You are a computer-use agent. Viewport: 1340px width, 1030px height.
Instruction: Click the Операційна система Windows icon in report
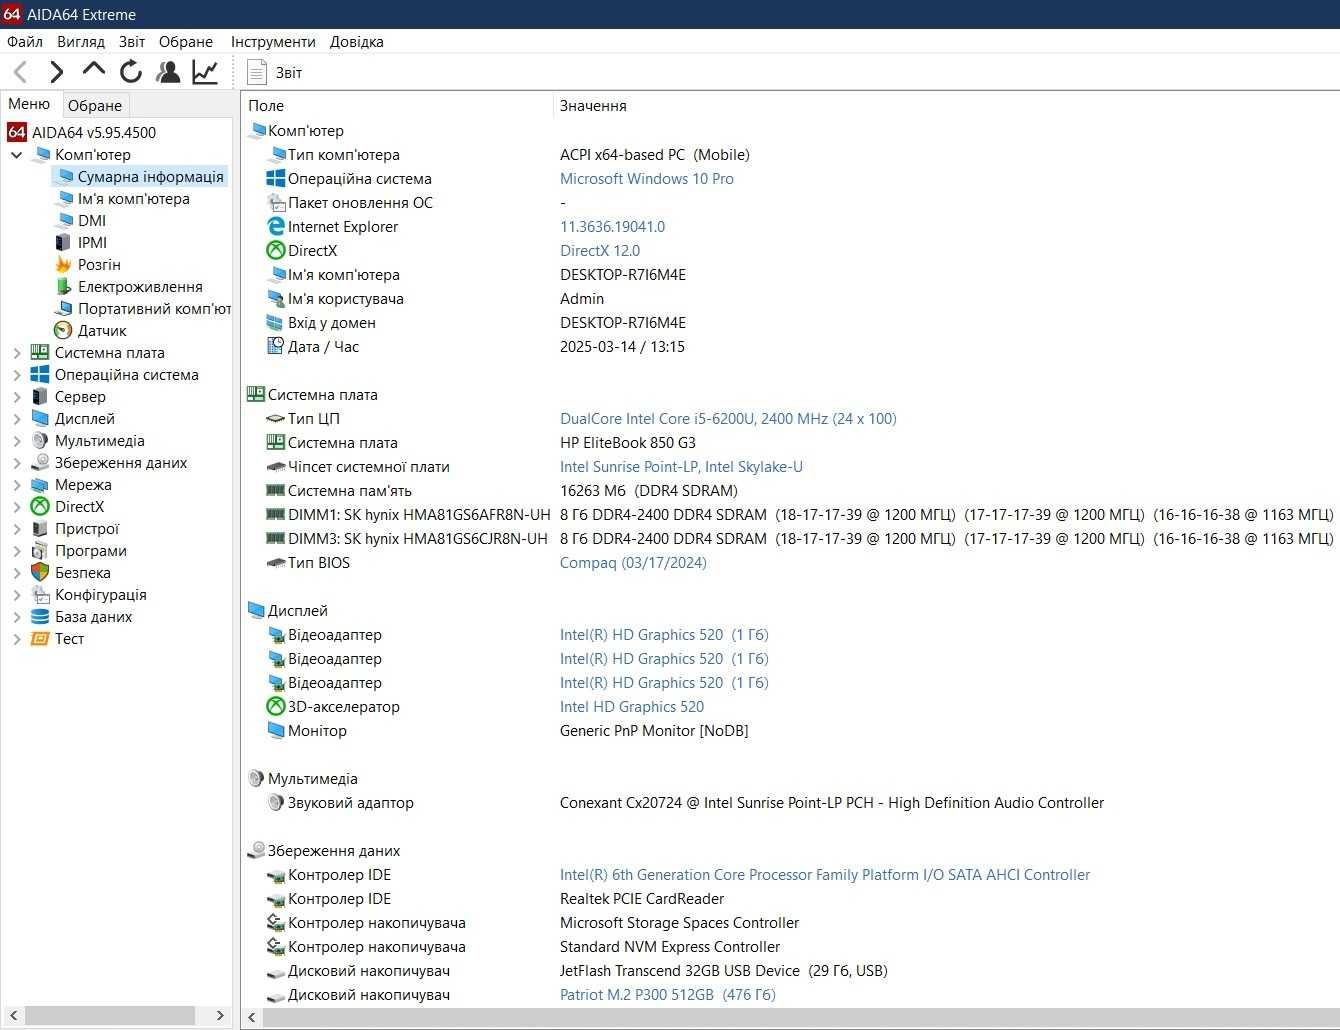coord(276,179)
